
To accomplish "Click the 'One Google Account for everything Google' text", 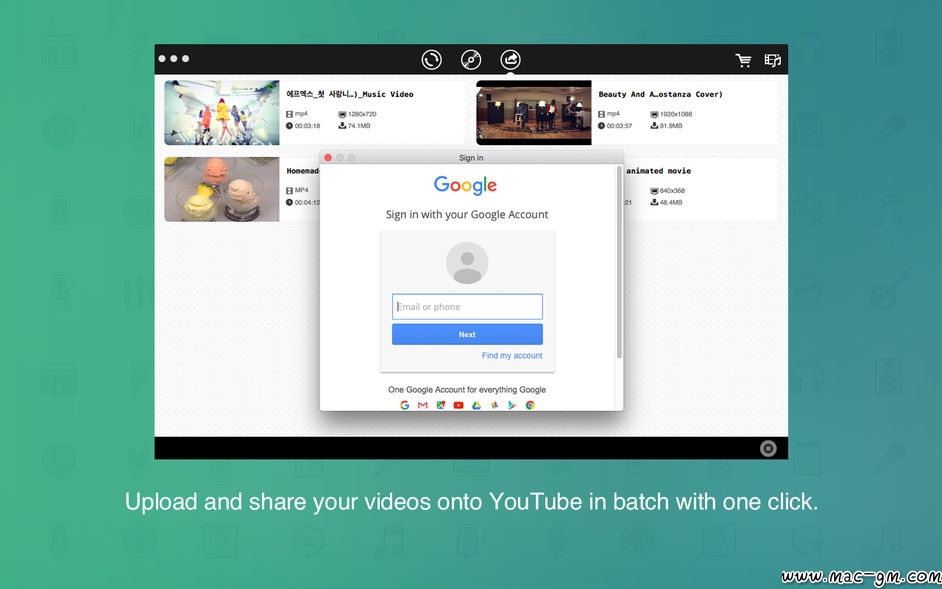I will [467, 389].
